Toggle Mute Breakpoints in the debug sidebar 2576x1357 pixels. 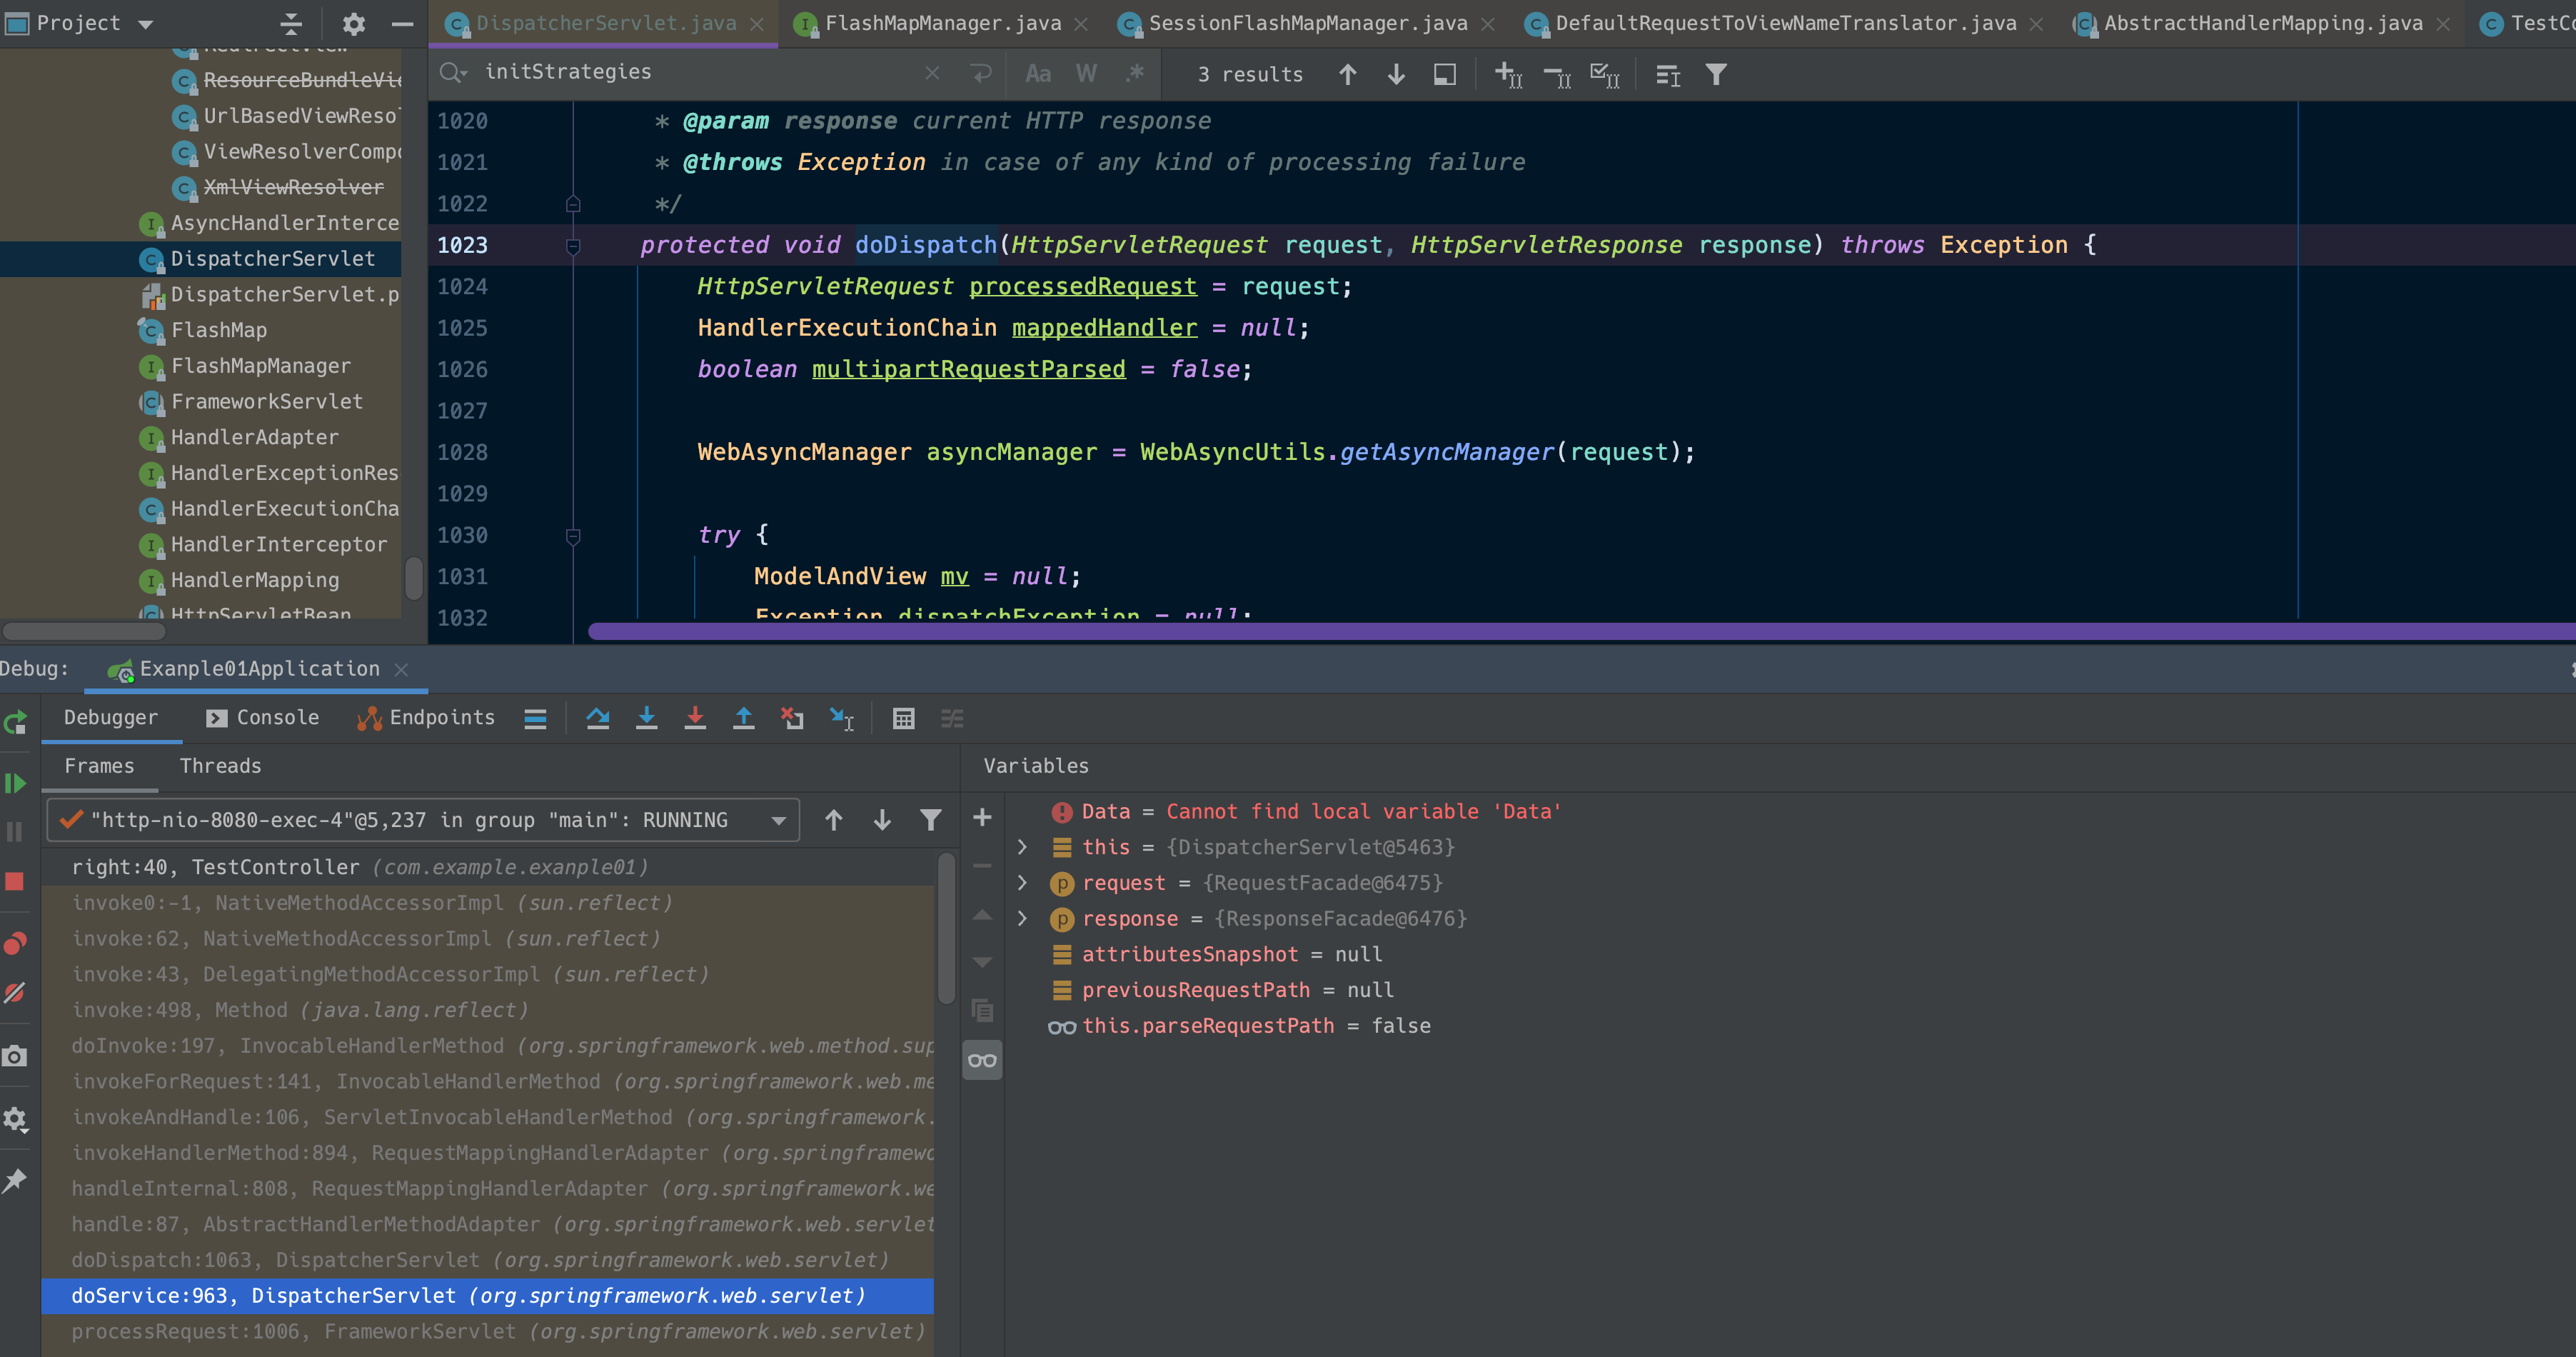(x=15, y=993)
